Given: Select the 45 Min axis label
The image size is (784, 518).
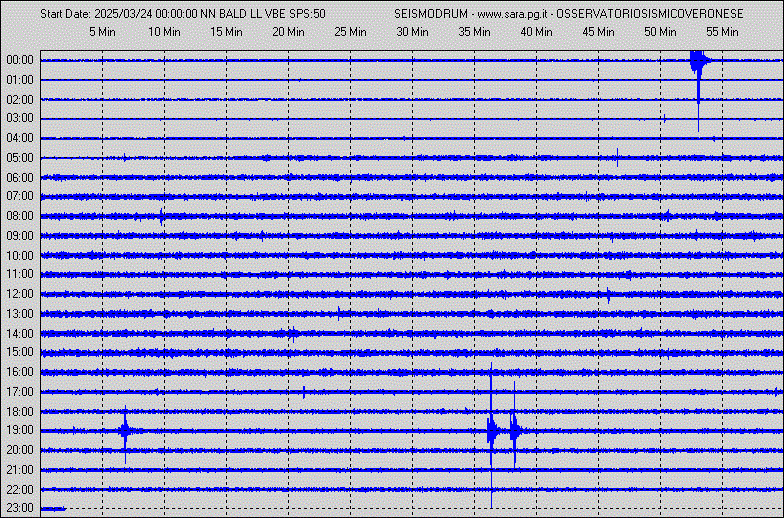Looking at the screenshot, I should point(598,32).
